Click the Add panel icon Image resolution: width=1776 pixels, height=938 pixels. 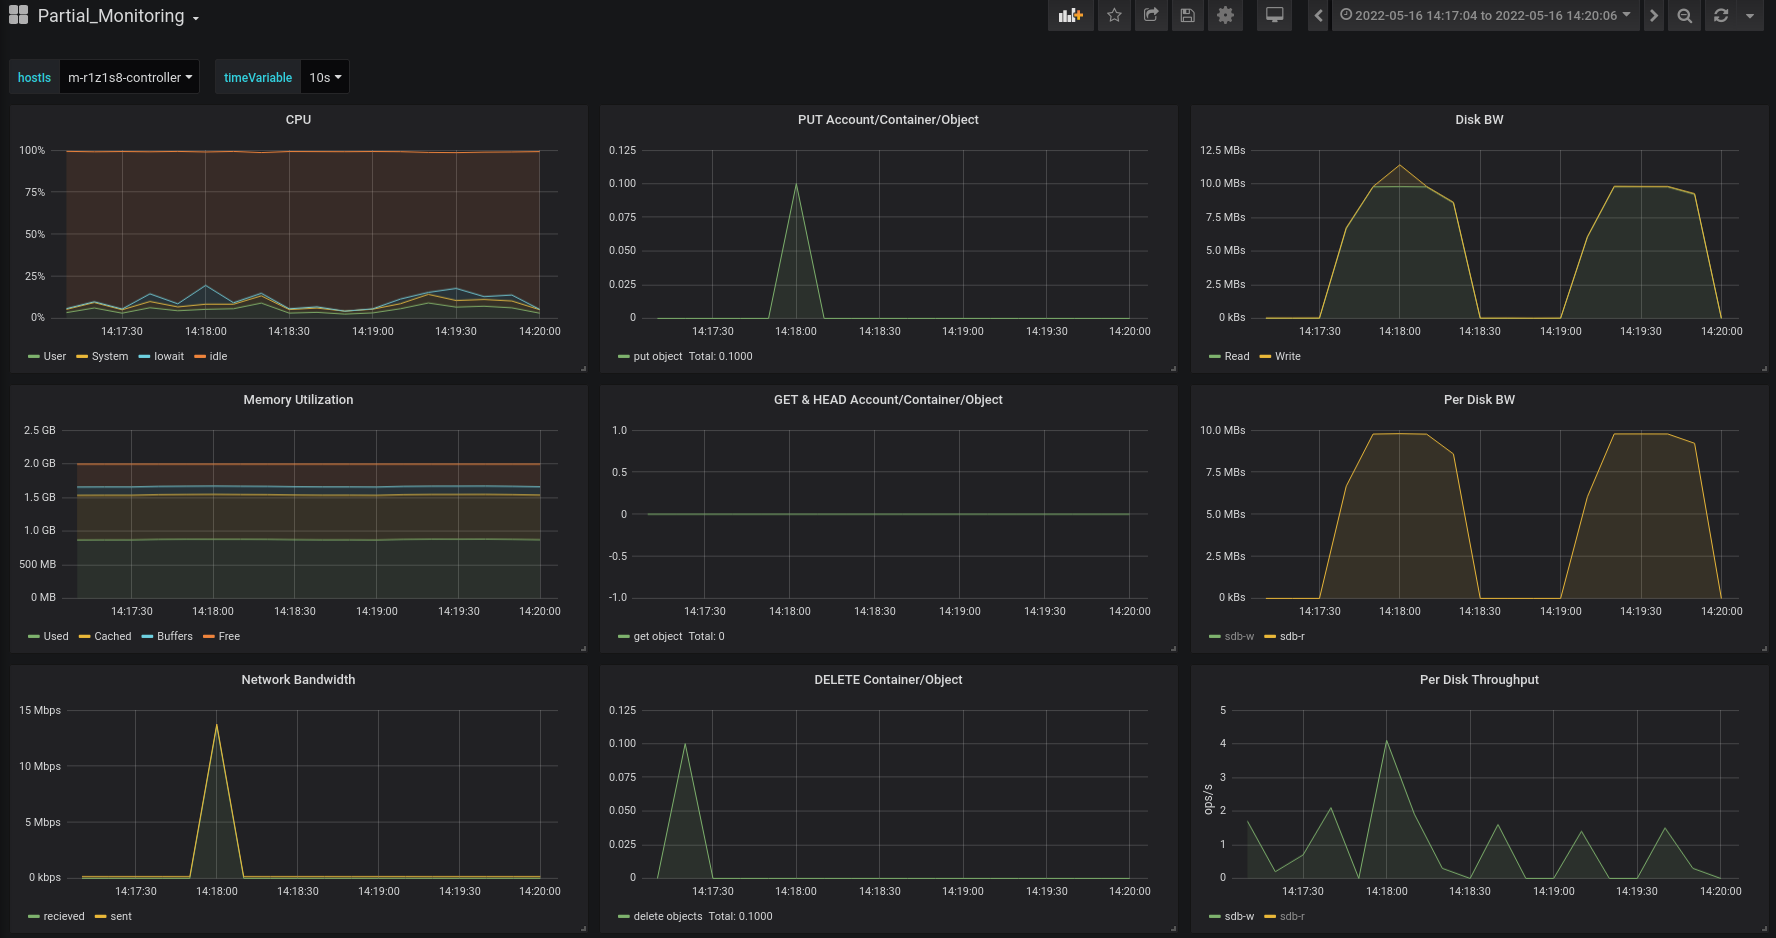[x=1070, y=15]
